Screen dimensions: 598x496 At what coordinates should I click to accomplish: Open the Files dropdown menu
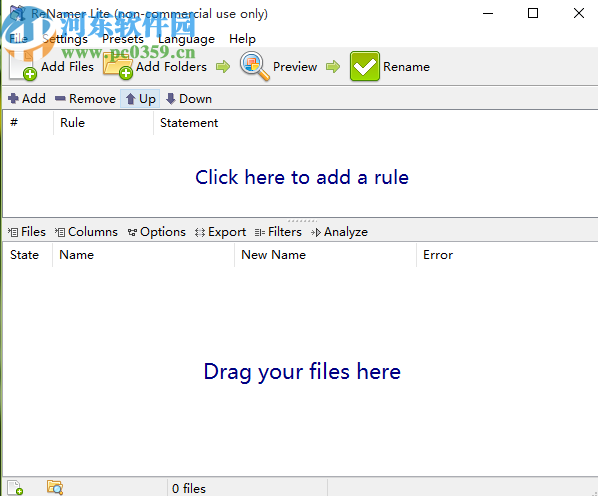point(27,232)
